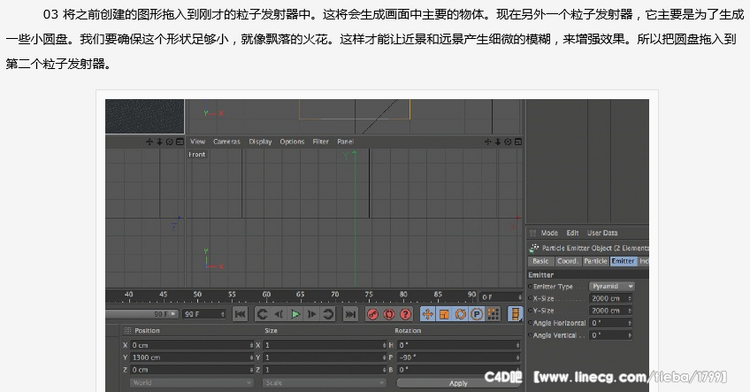Screen dimensions: 750x392
Task: Toggle position keyframe recording move icon
Action: click(428, 314)
